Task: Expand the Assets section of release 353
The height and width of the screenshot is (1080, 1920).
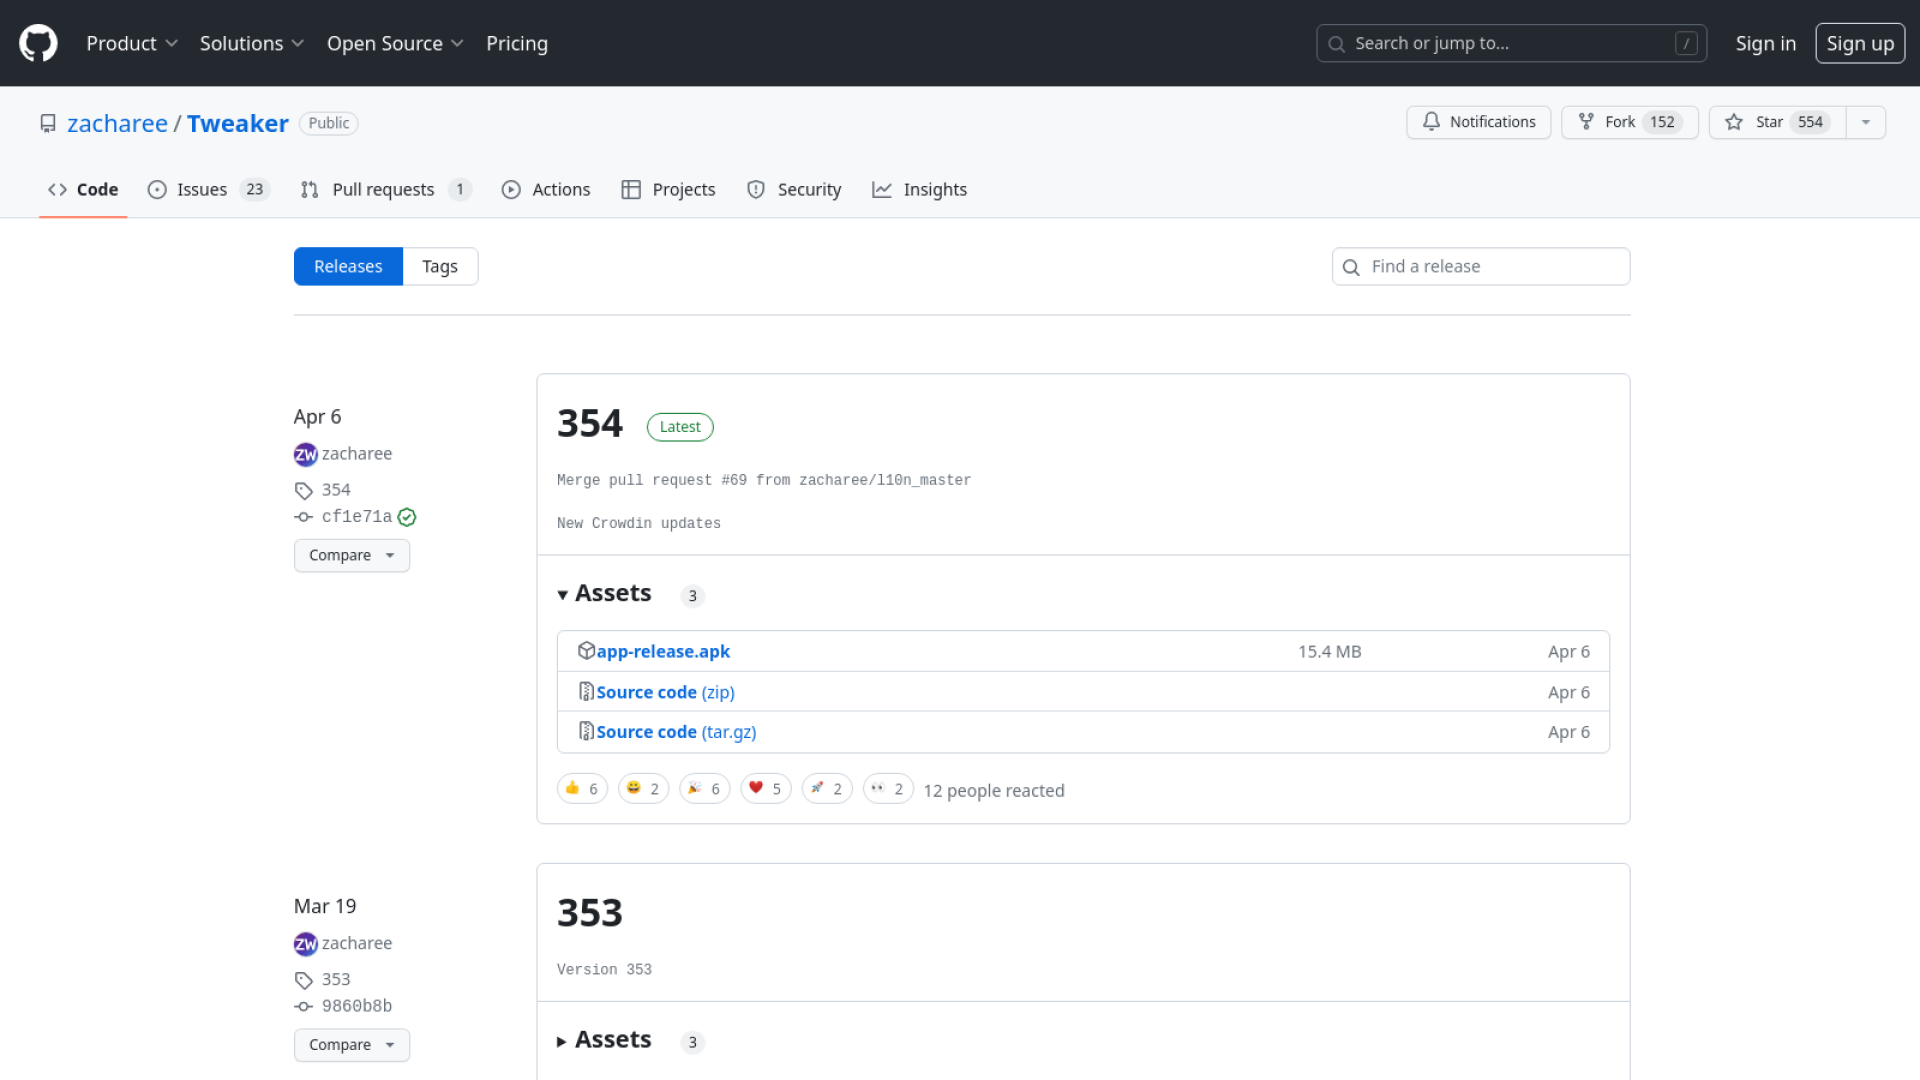Action: tap(604, 1040)
